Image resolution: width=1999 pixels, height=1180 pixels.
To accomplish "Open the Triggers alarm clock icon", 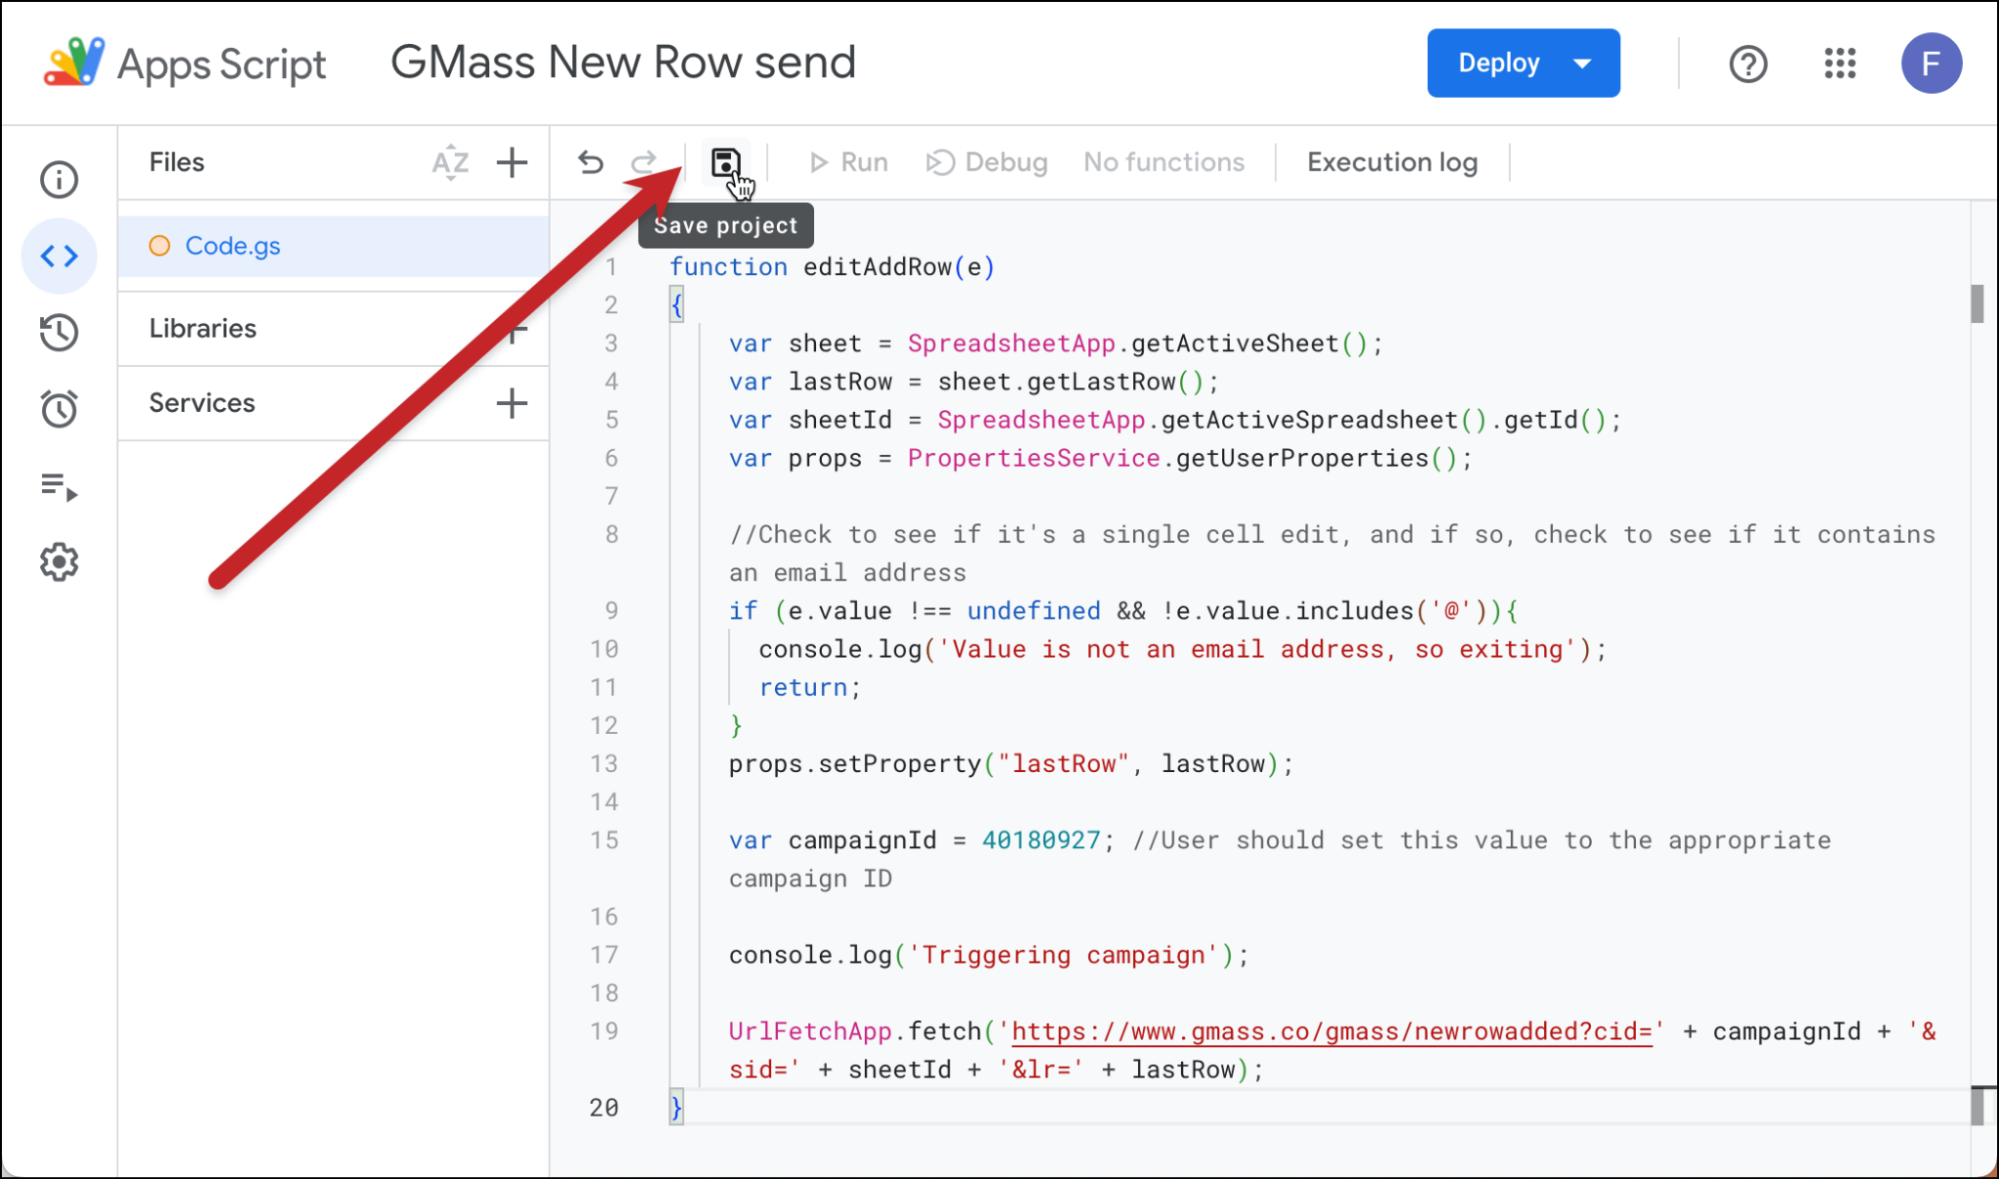I will (x=59, y=409).
